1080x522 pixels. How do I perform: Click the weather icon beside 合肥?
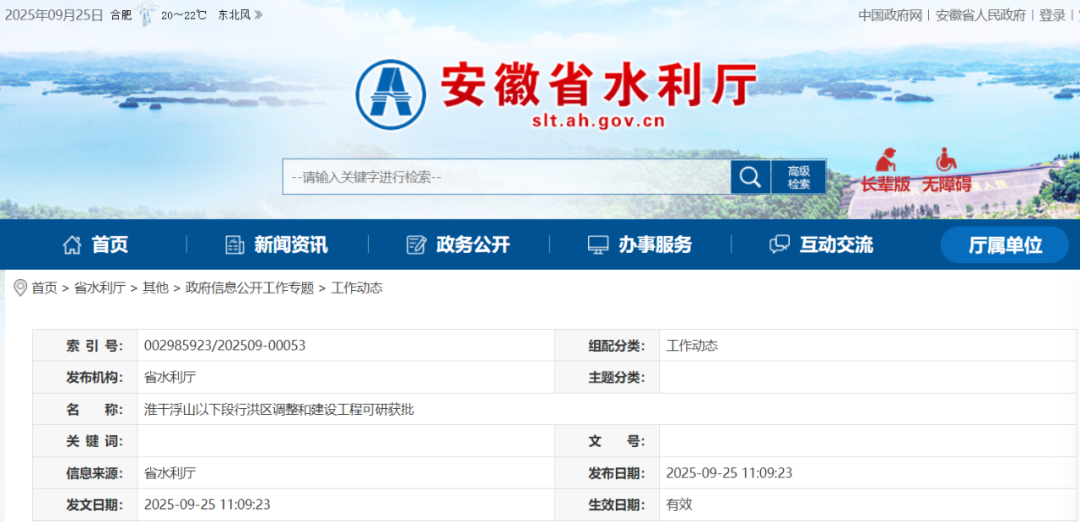[147, 15]
